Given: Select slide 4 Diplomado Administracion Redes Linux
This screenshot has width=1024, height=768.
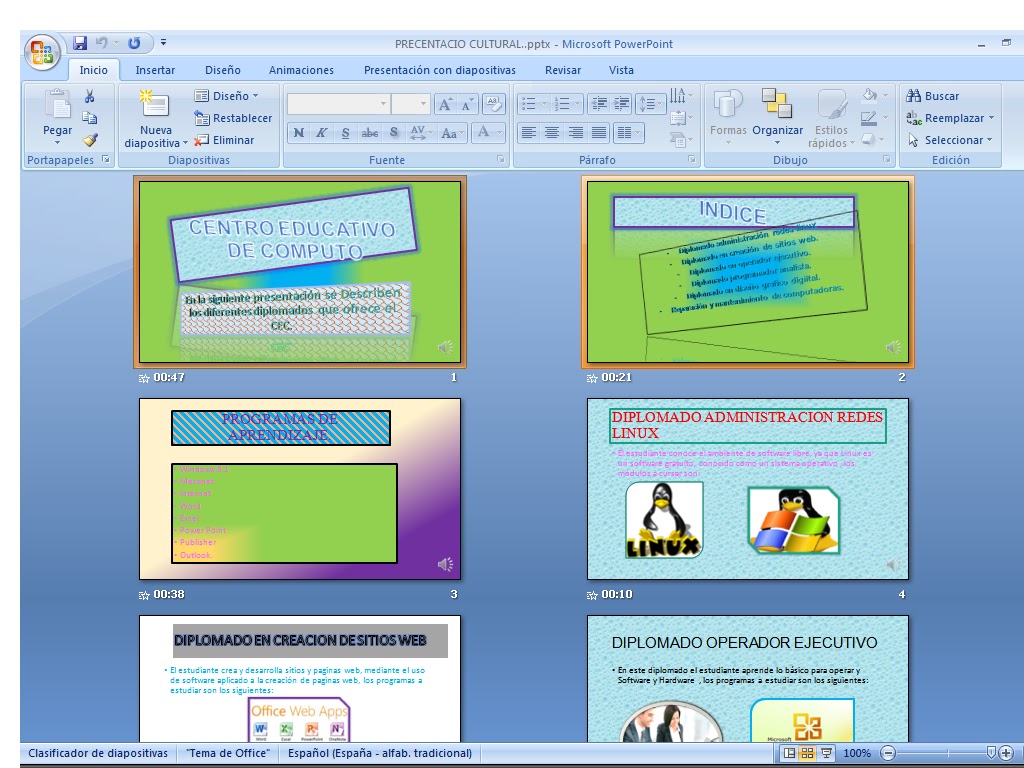Looking at the screenshot, I should pos(748,488).
